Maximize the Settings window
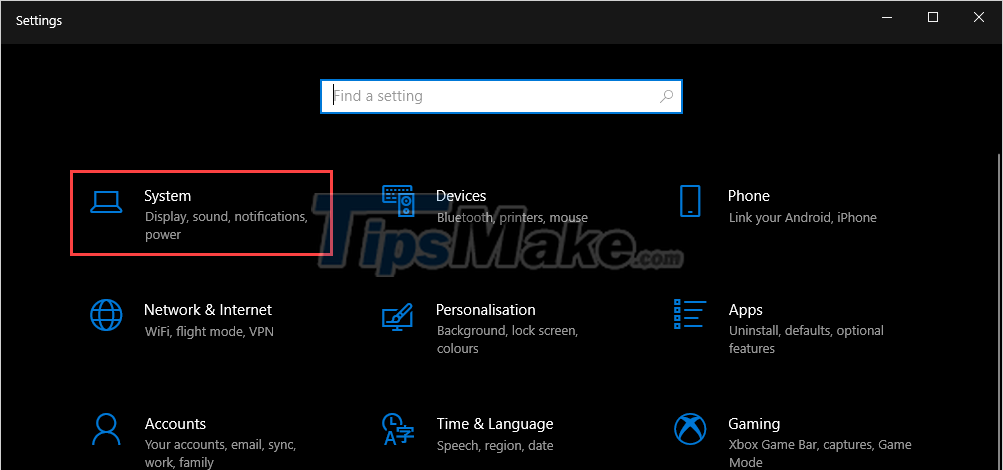Viewport: 1003px width, 470px height. [933, 18]
